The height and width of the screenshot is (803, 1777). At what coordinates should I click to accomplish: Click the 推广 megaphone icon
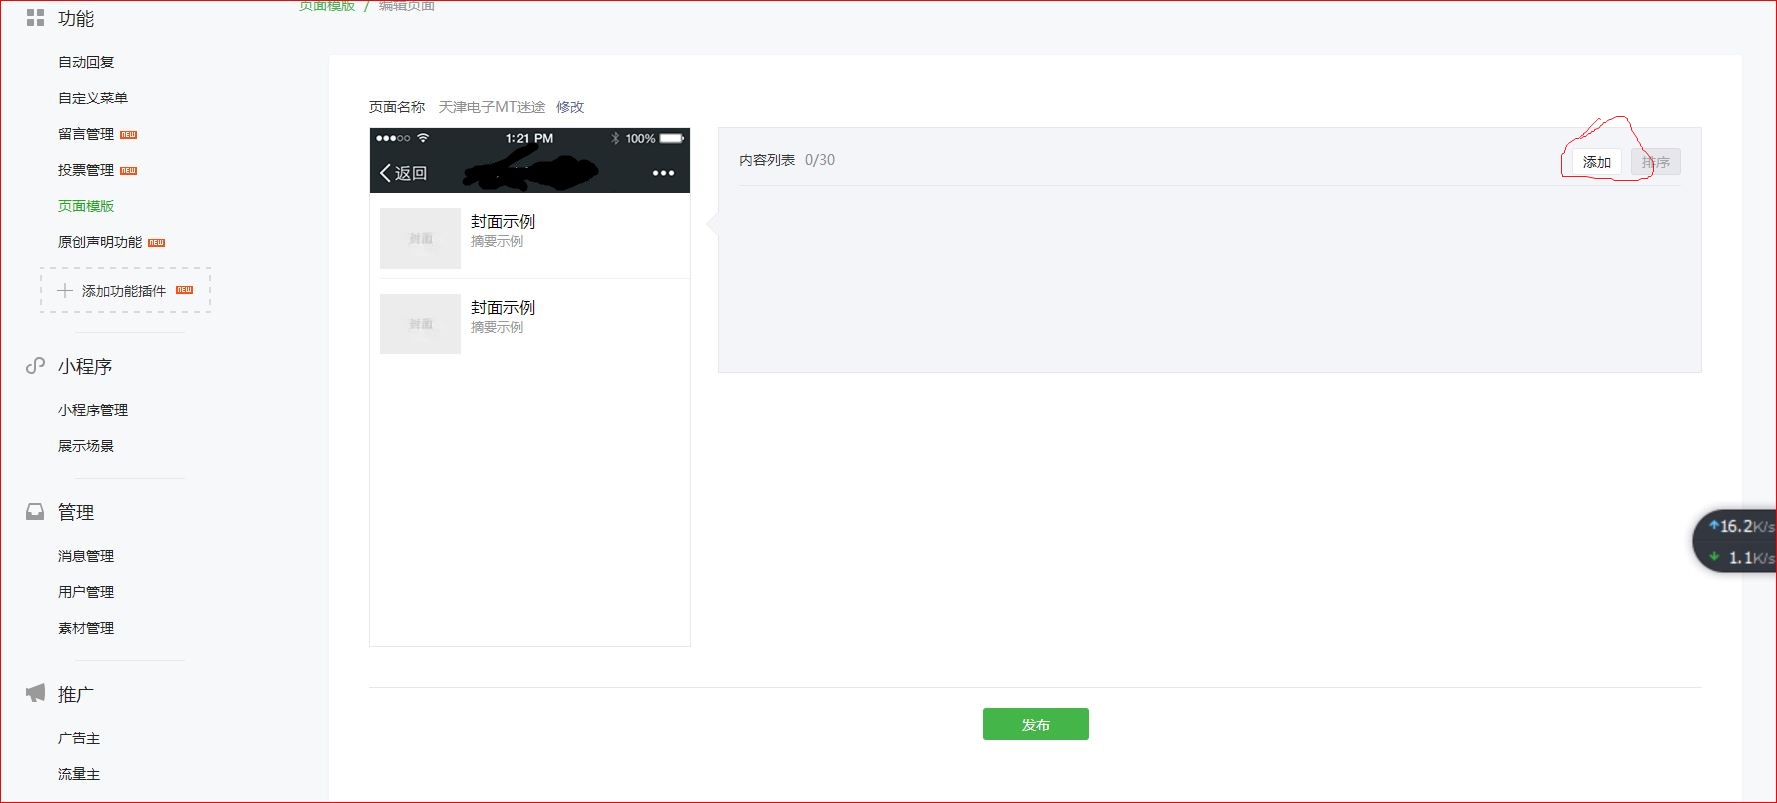point(35,693)
